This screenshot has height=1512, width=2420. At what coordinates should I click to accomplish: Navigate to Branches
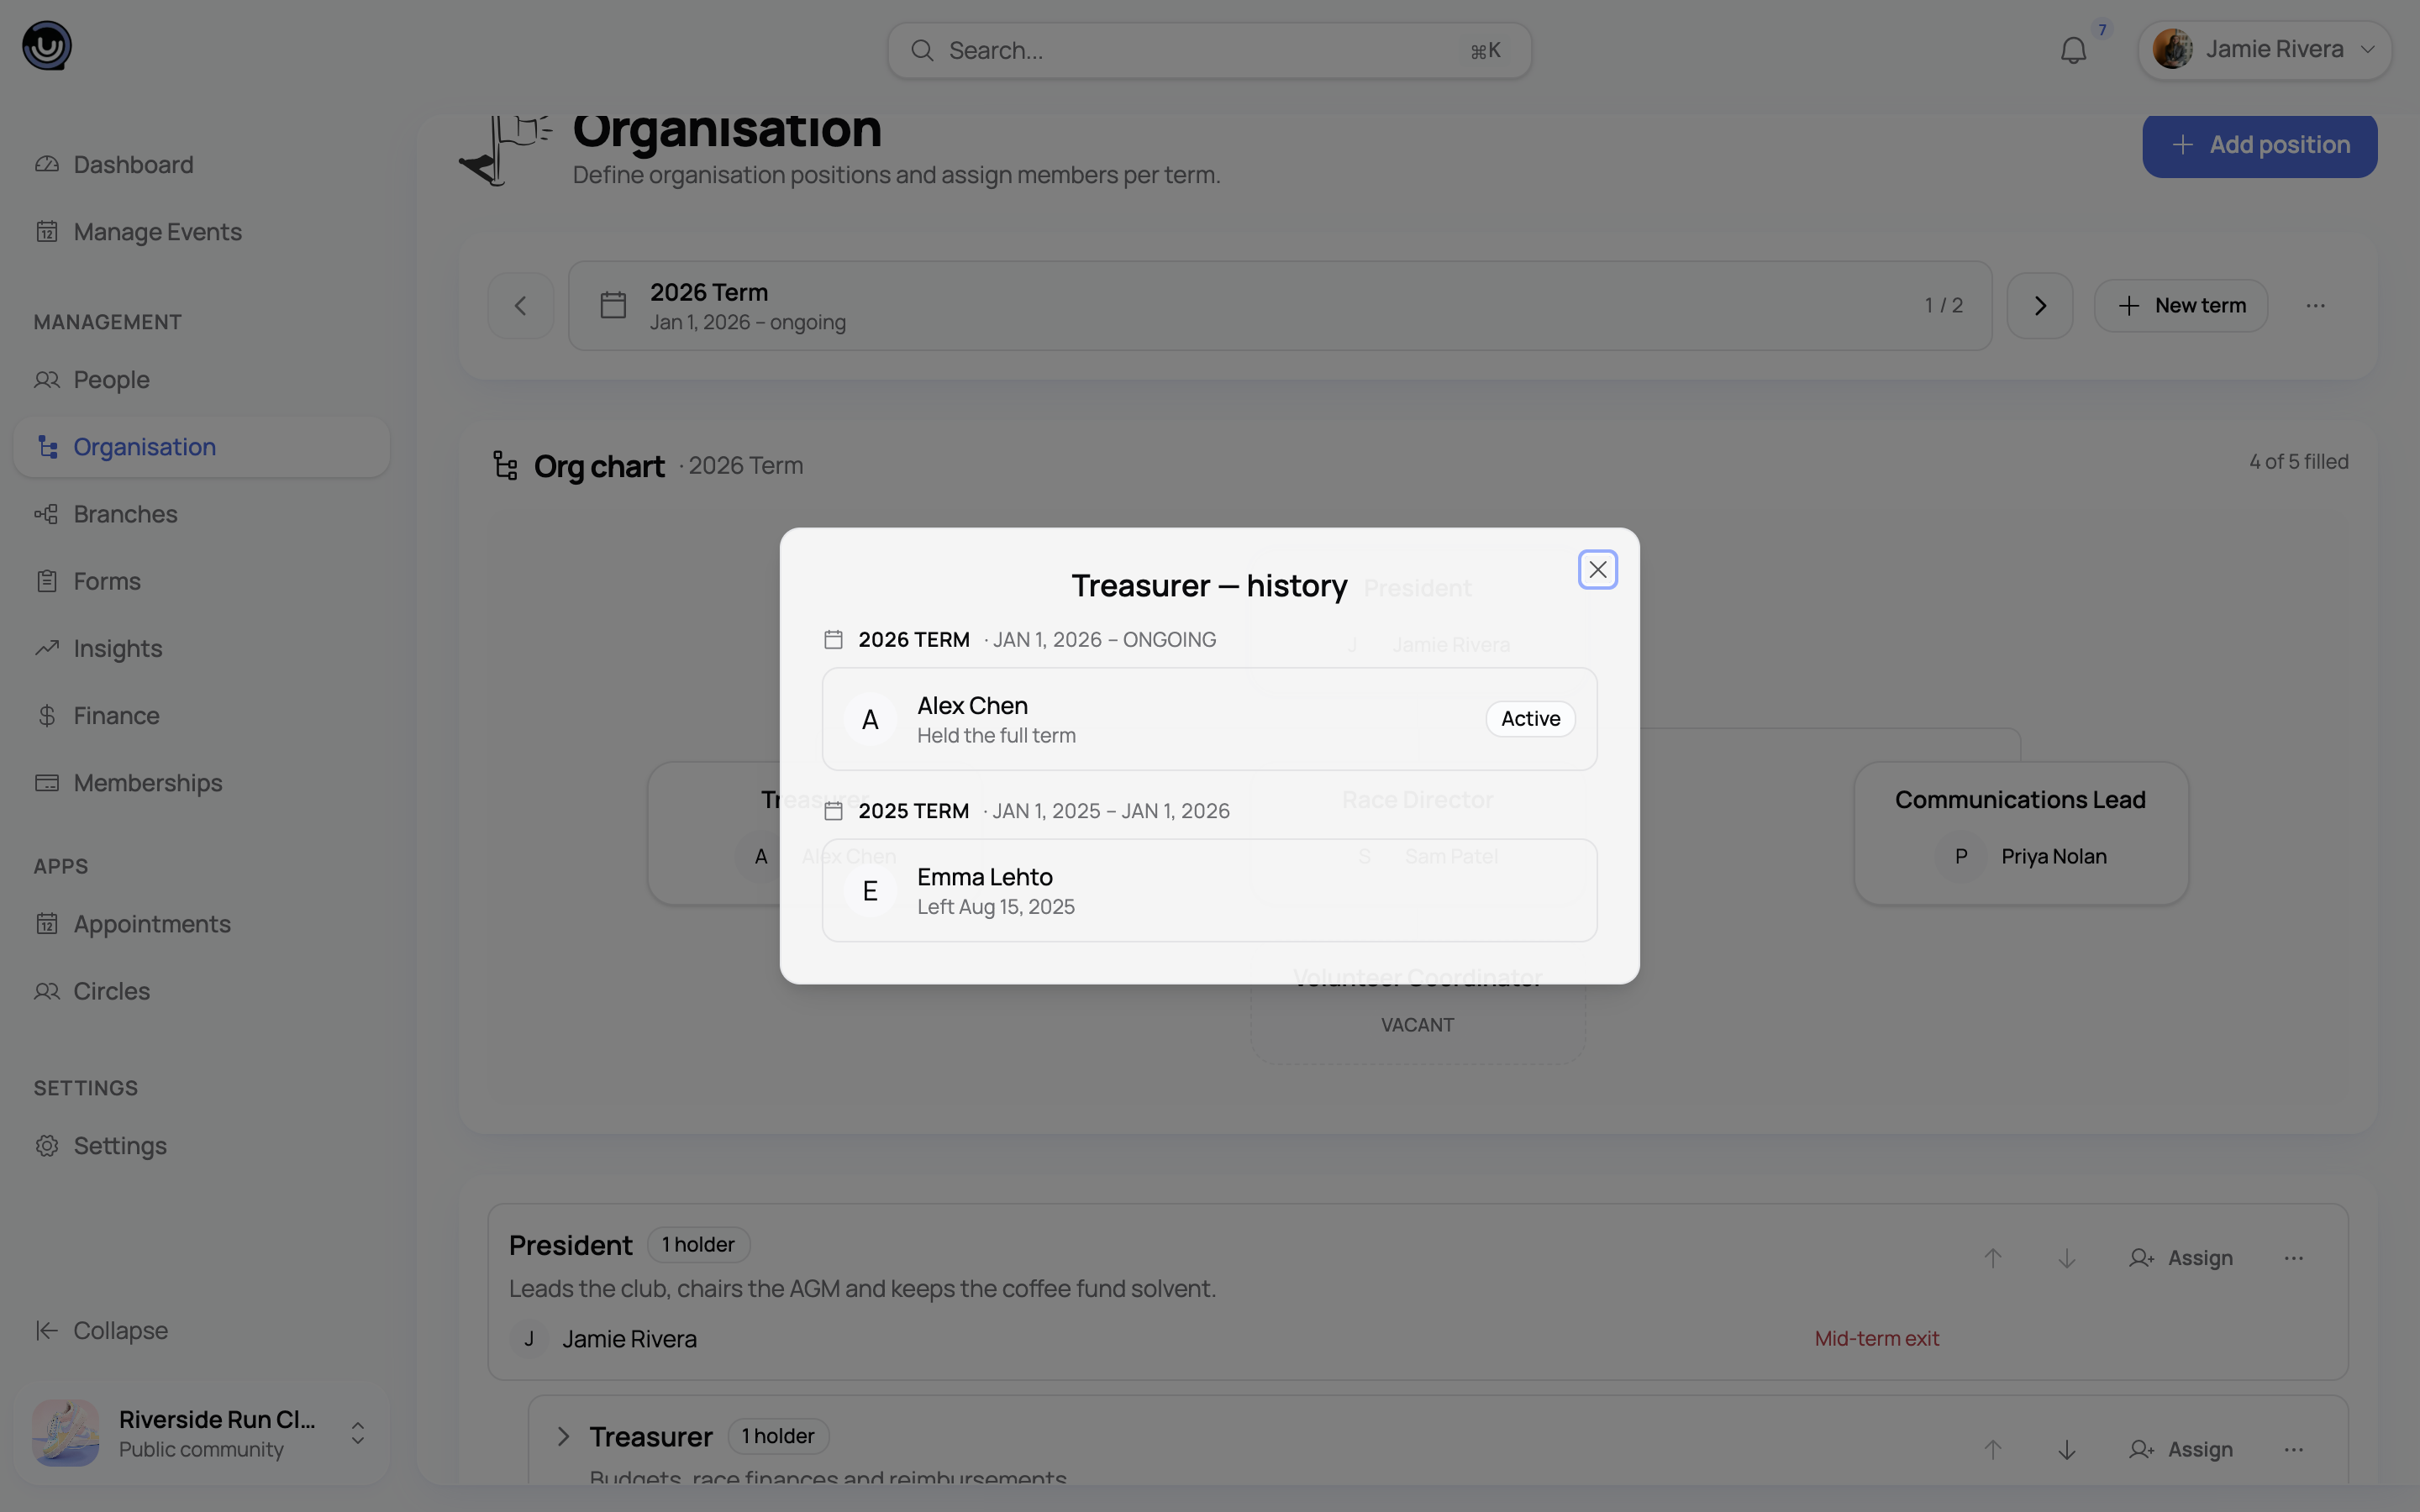[201, 514]
